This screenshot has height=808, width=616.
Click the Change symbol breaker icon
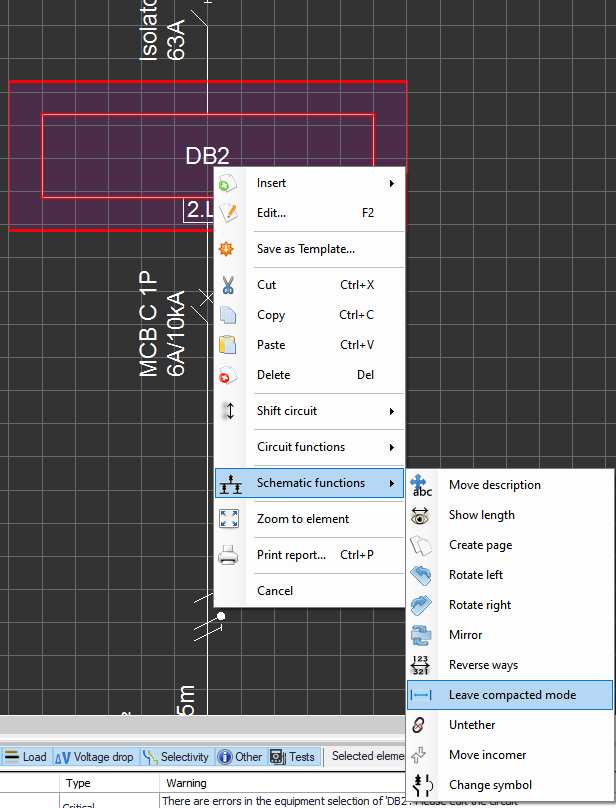423,785
